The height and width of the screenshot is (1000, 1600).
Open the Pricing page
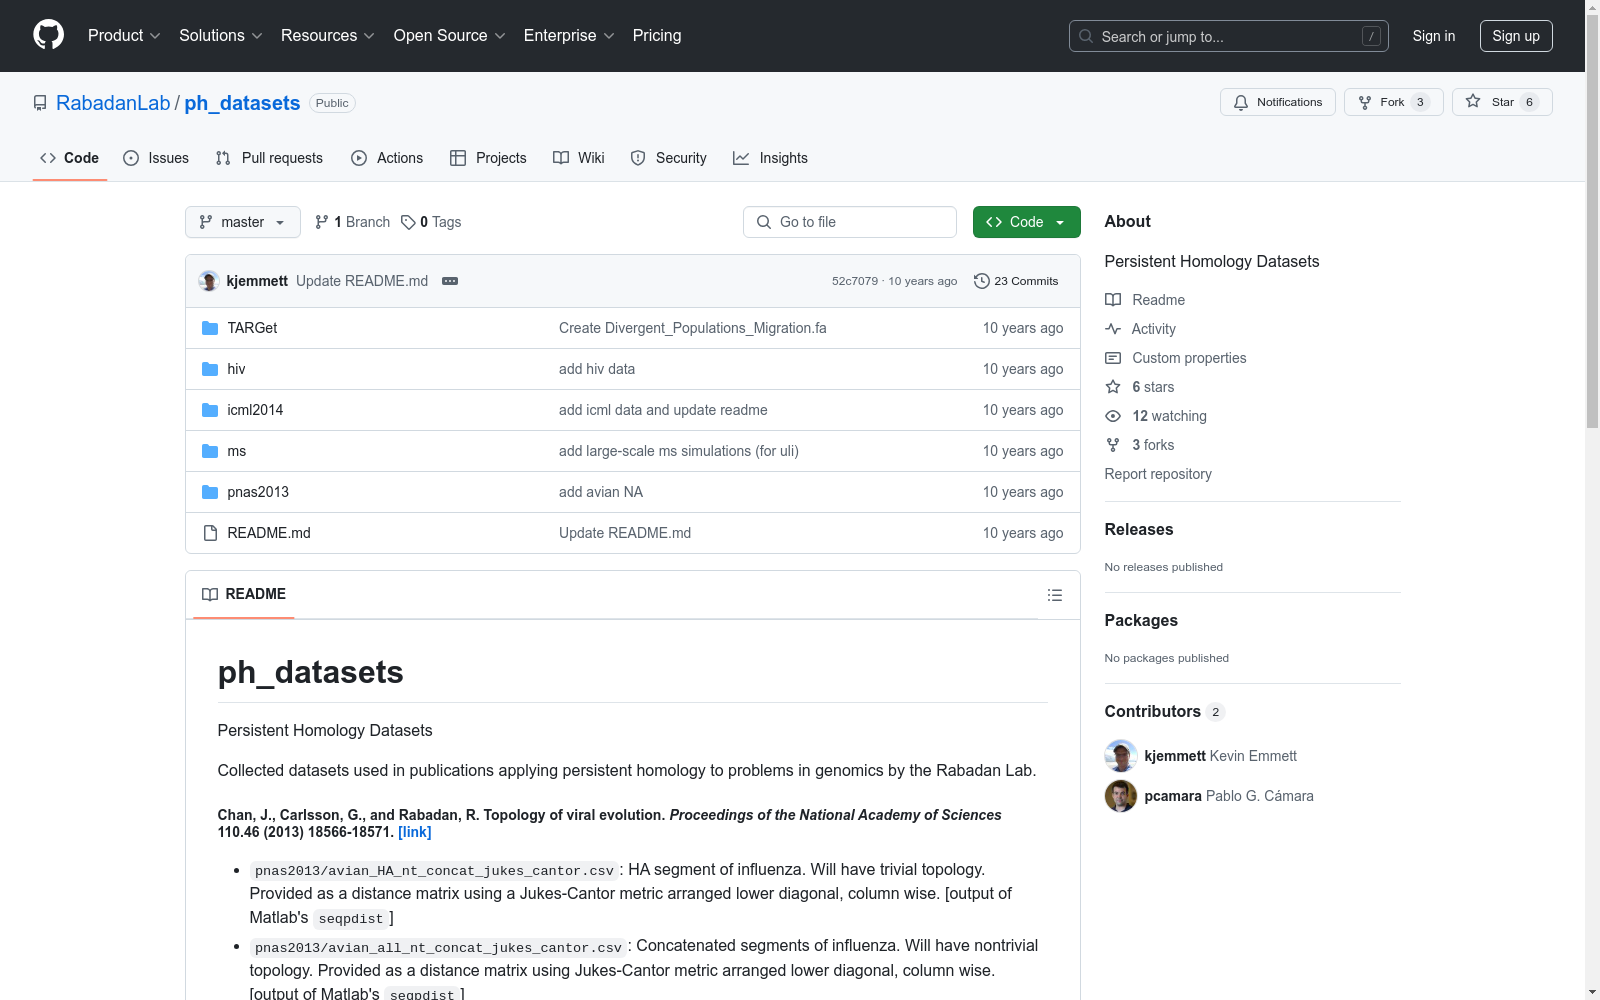point(657,35)
